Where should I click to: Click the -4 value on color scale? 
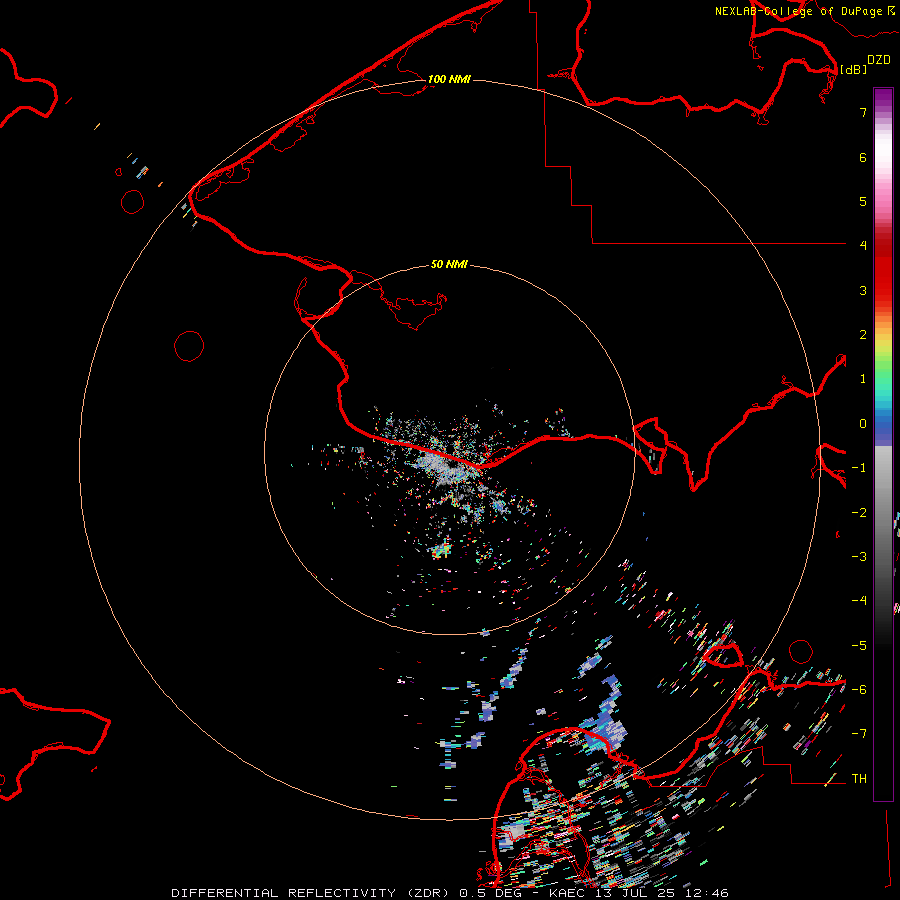pos(859,600)
